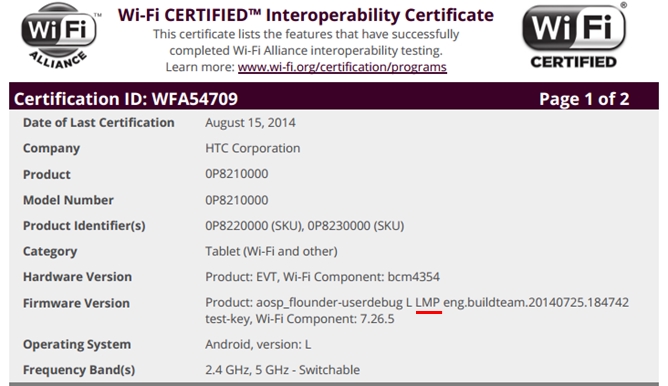This screenshot has height=386, width=668.
Task: Click the date August 15, 2014
Action: point(250,123)
